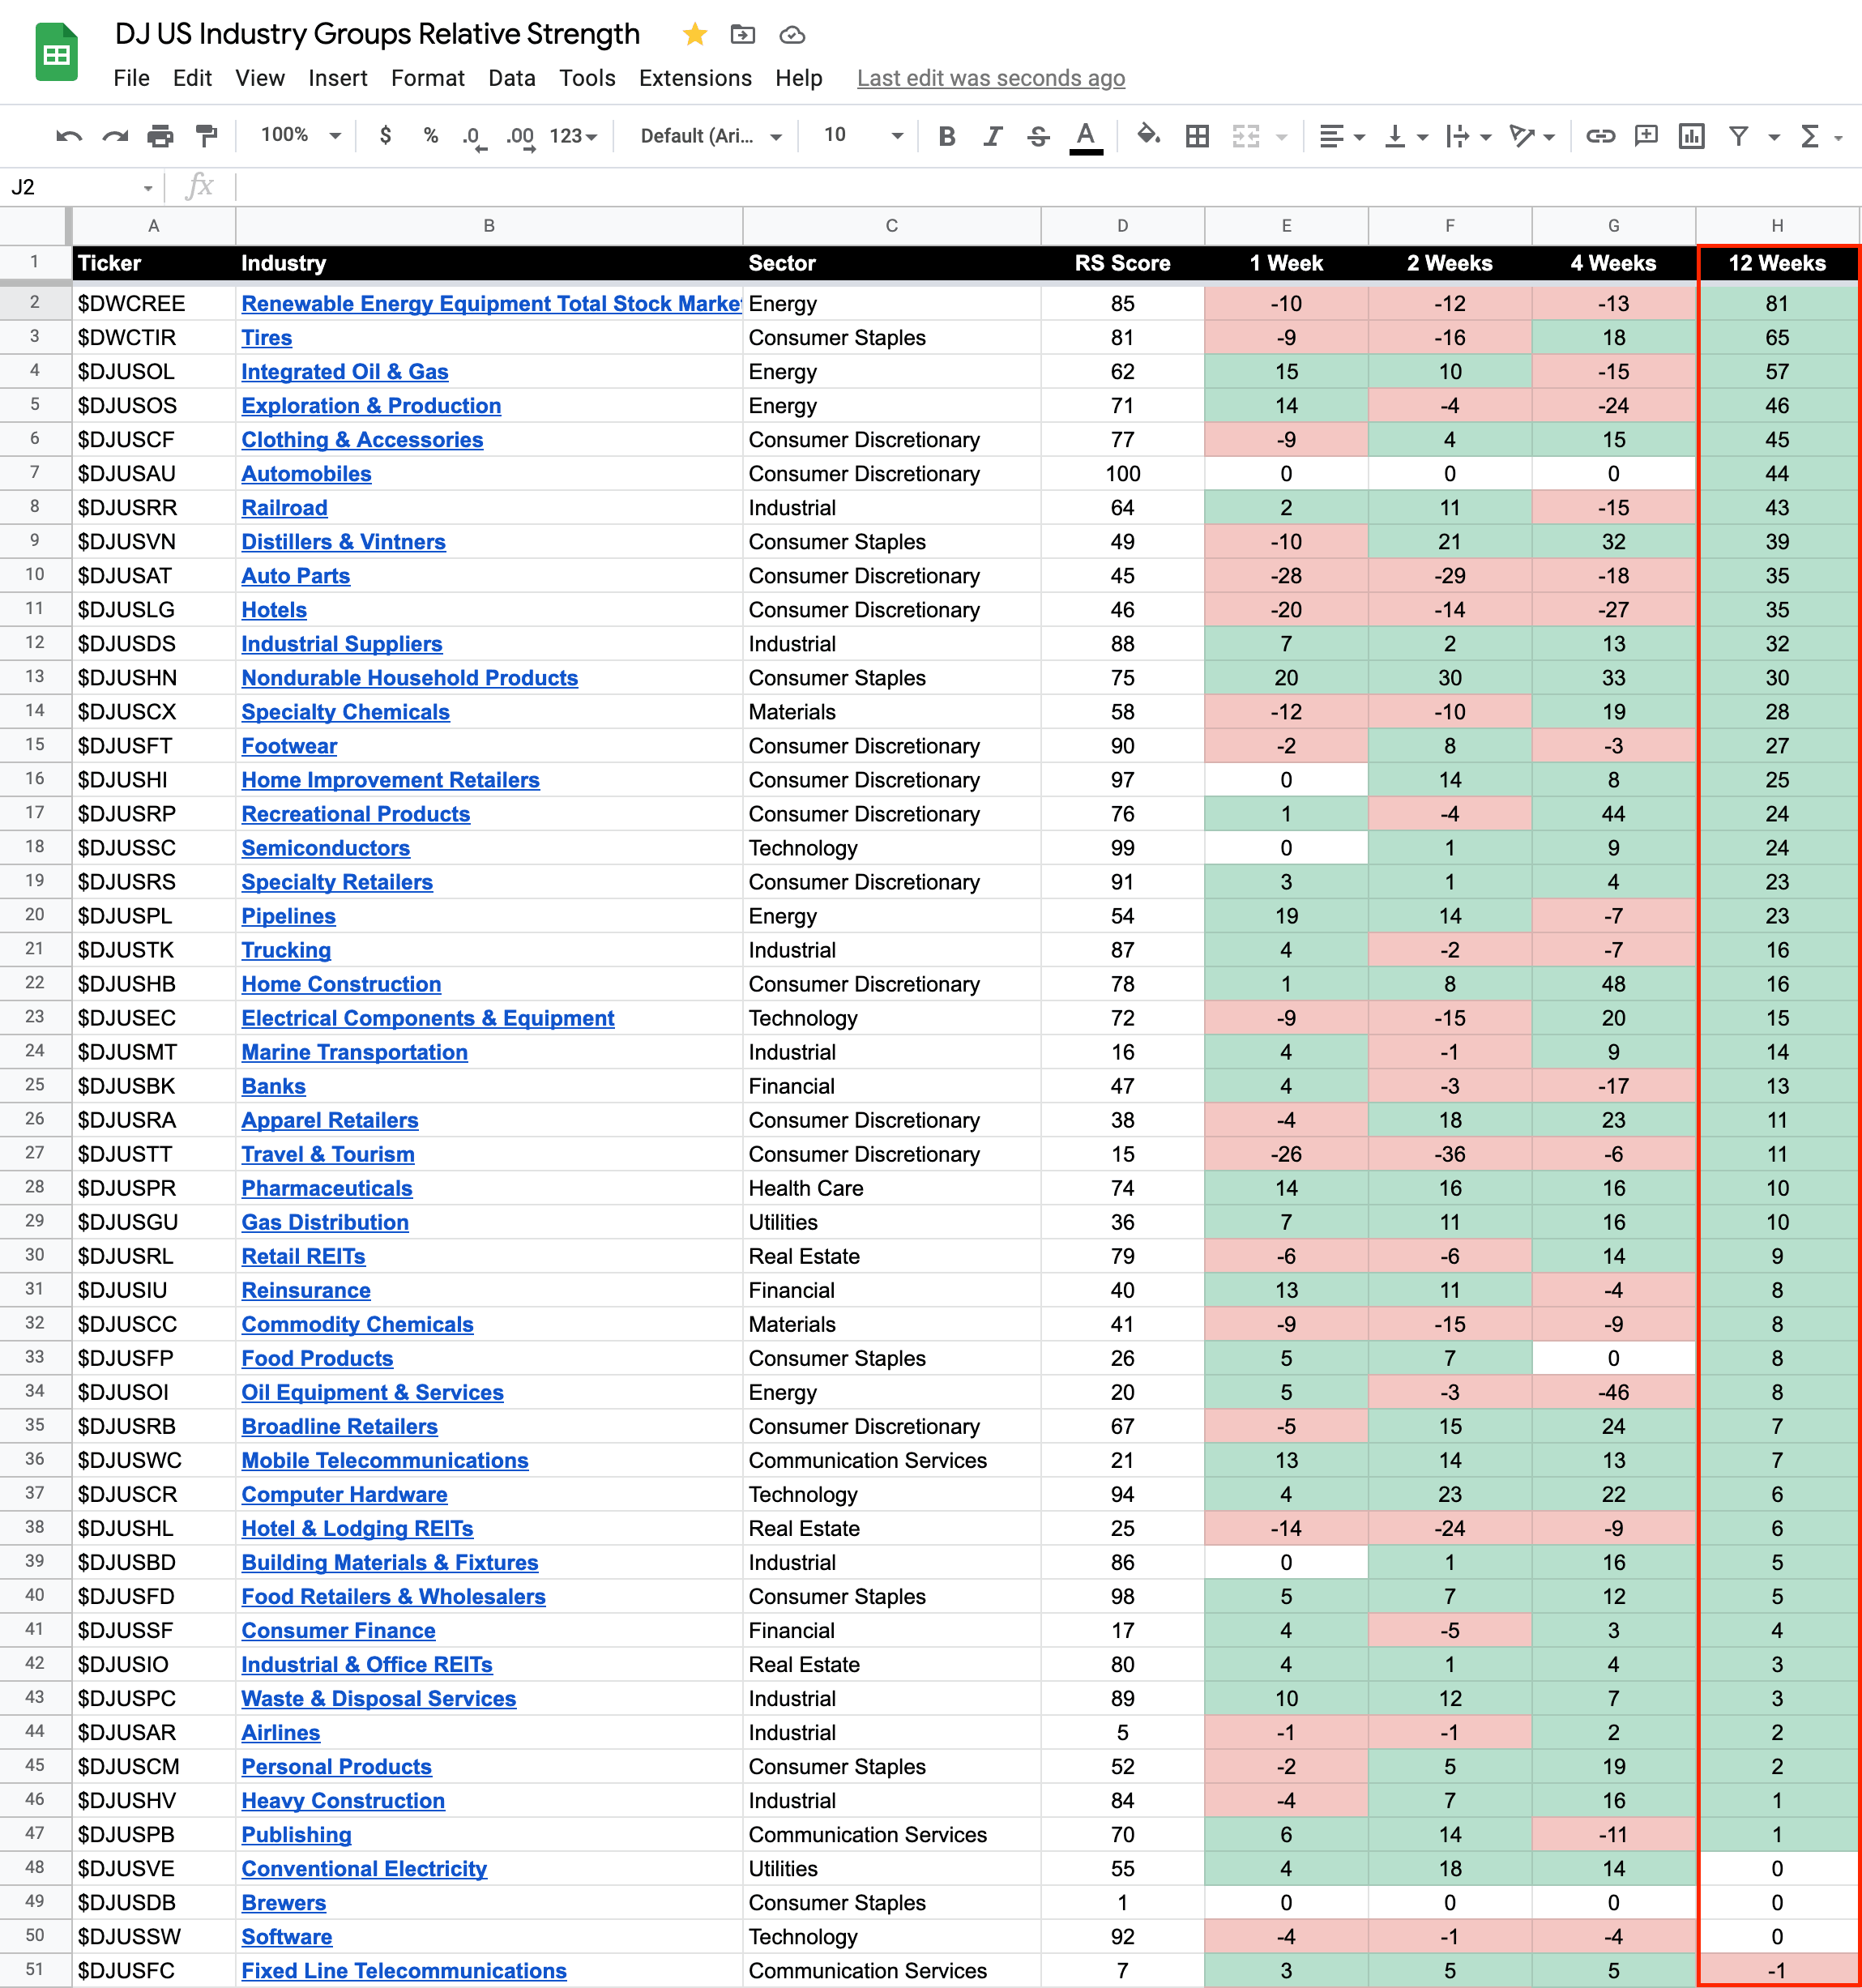Click the insert link icon
Viewport: 1862px width, 1988px height.
1600,136
